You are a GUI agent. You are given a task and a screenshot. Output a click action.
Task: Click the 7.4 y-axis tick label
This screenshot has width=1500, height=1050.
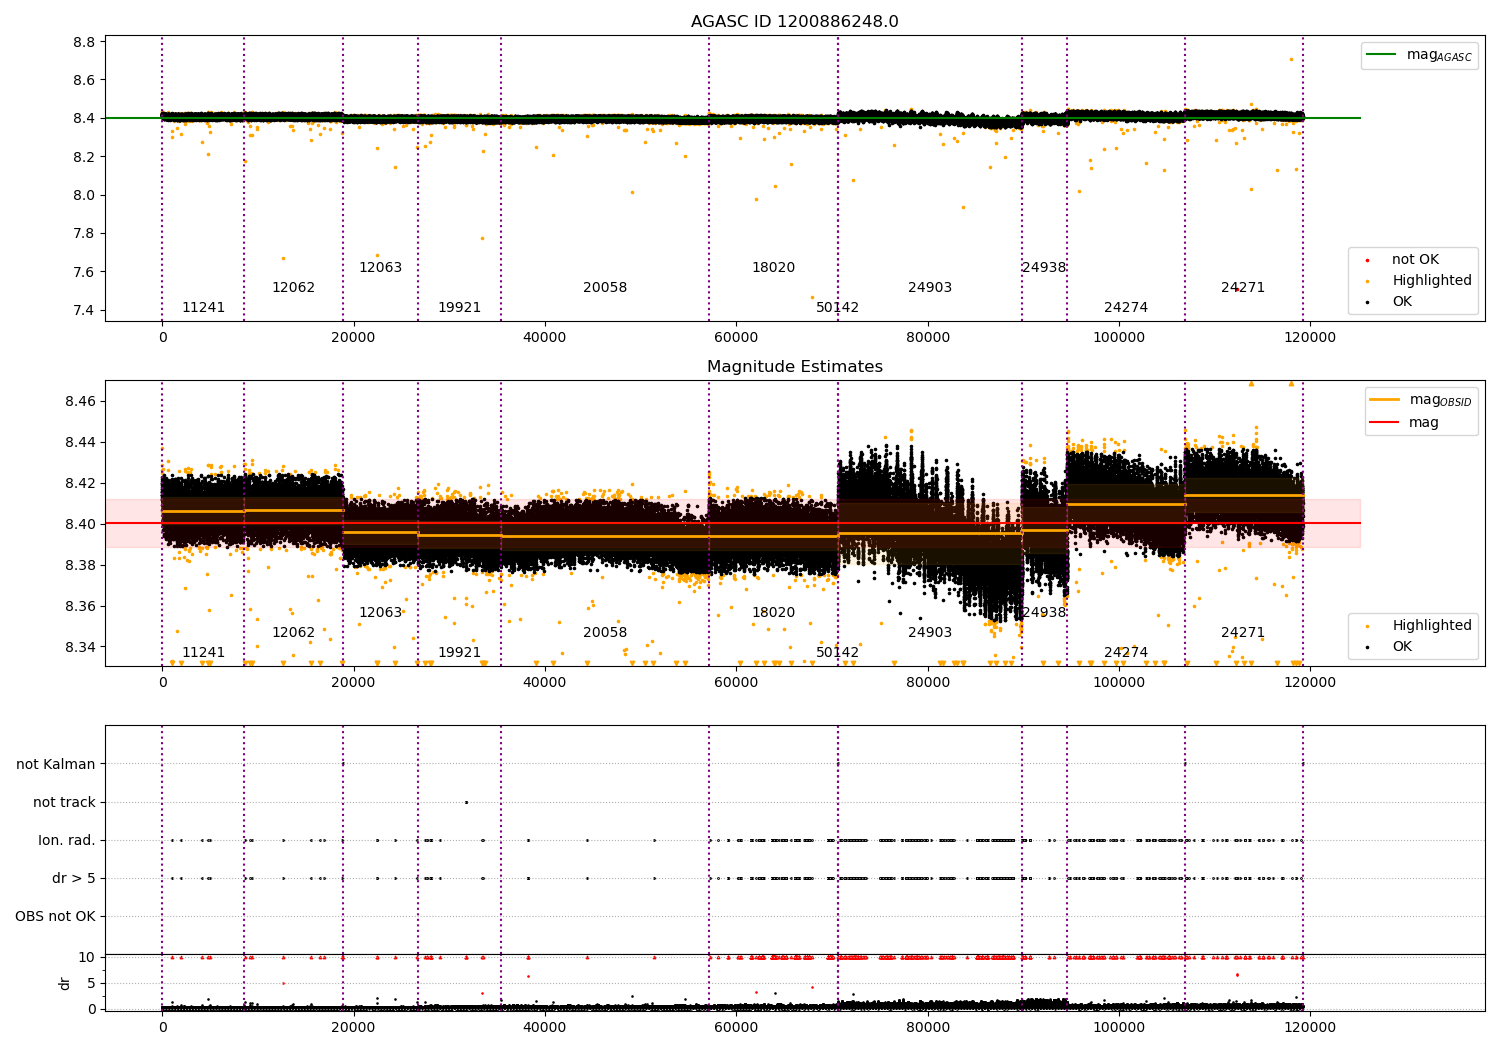[x=84, y=310]
